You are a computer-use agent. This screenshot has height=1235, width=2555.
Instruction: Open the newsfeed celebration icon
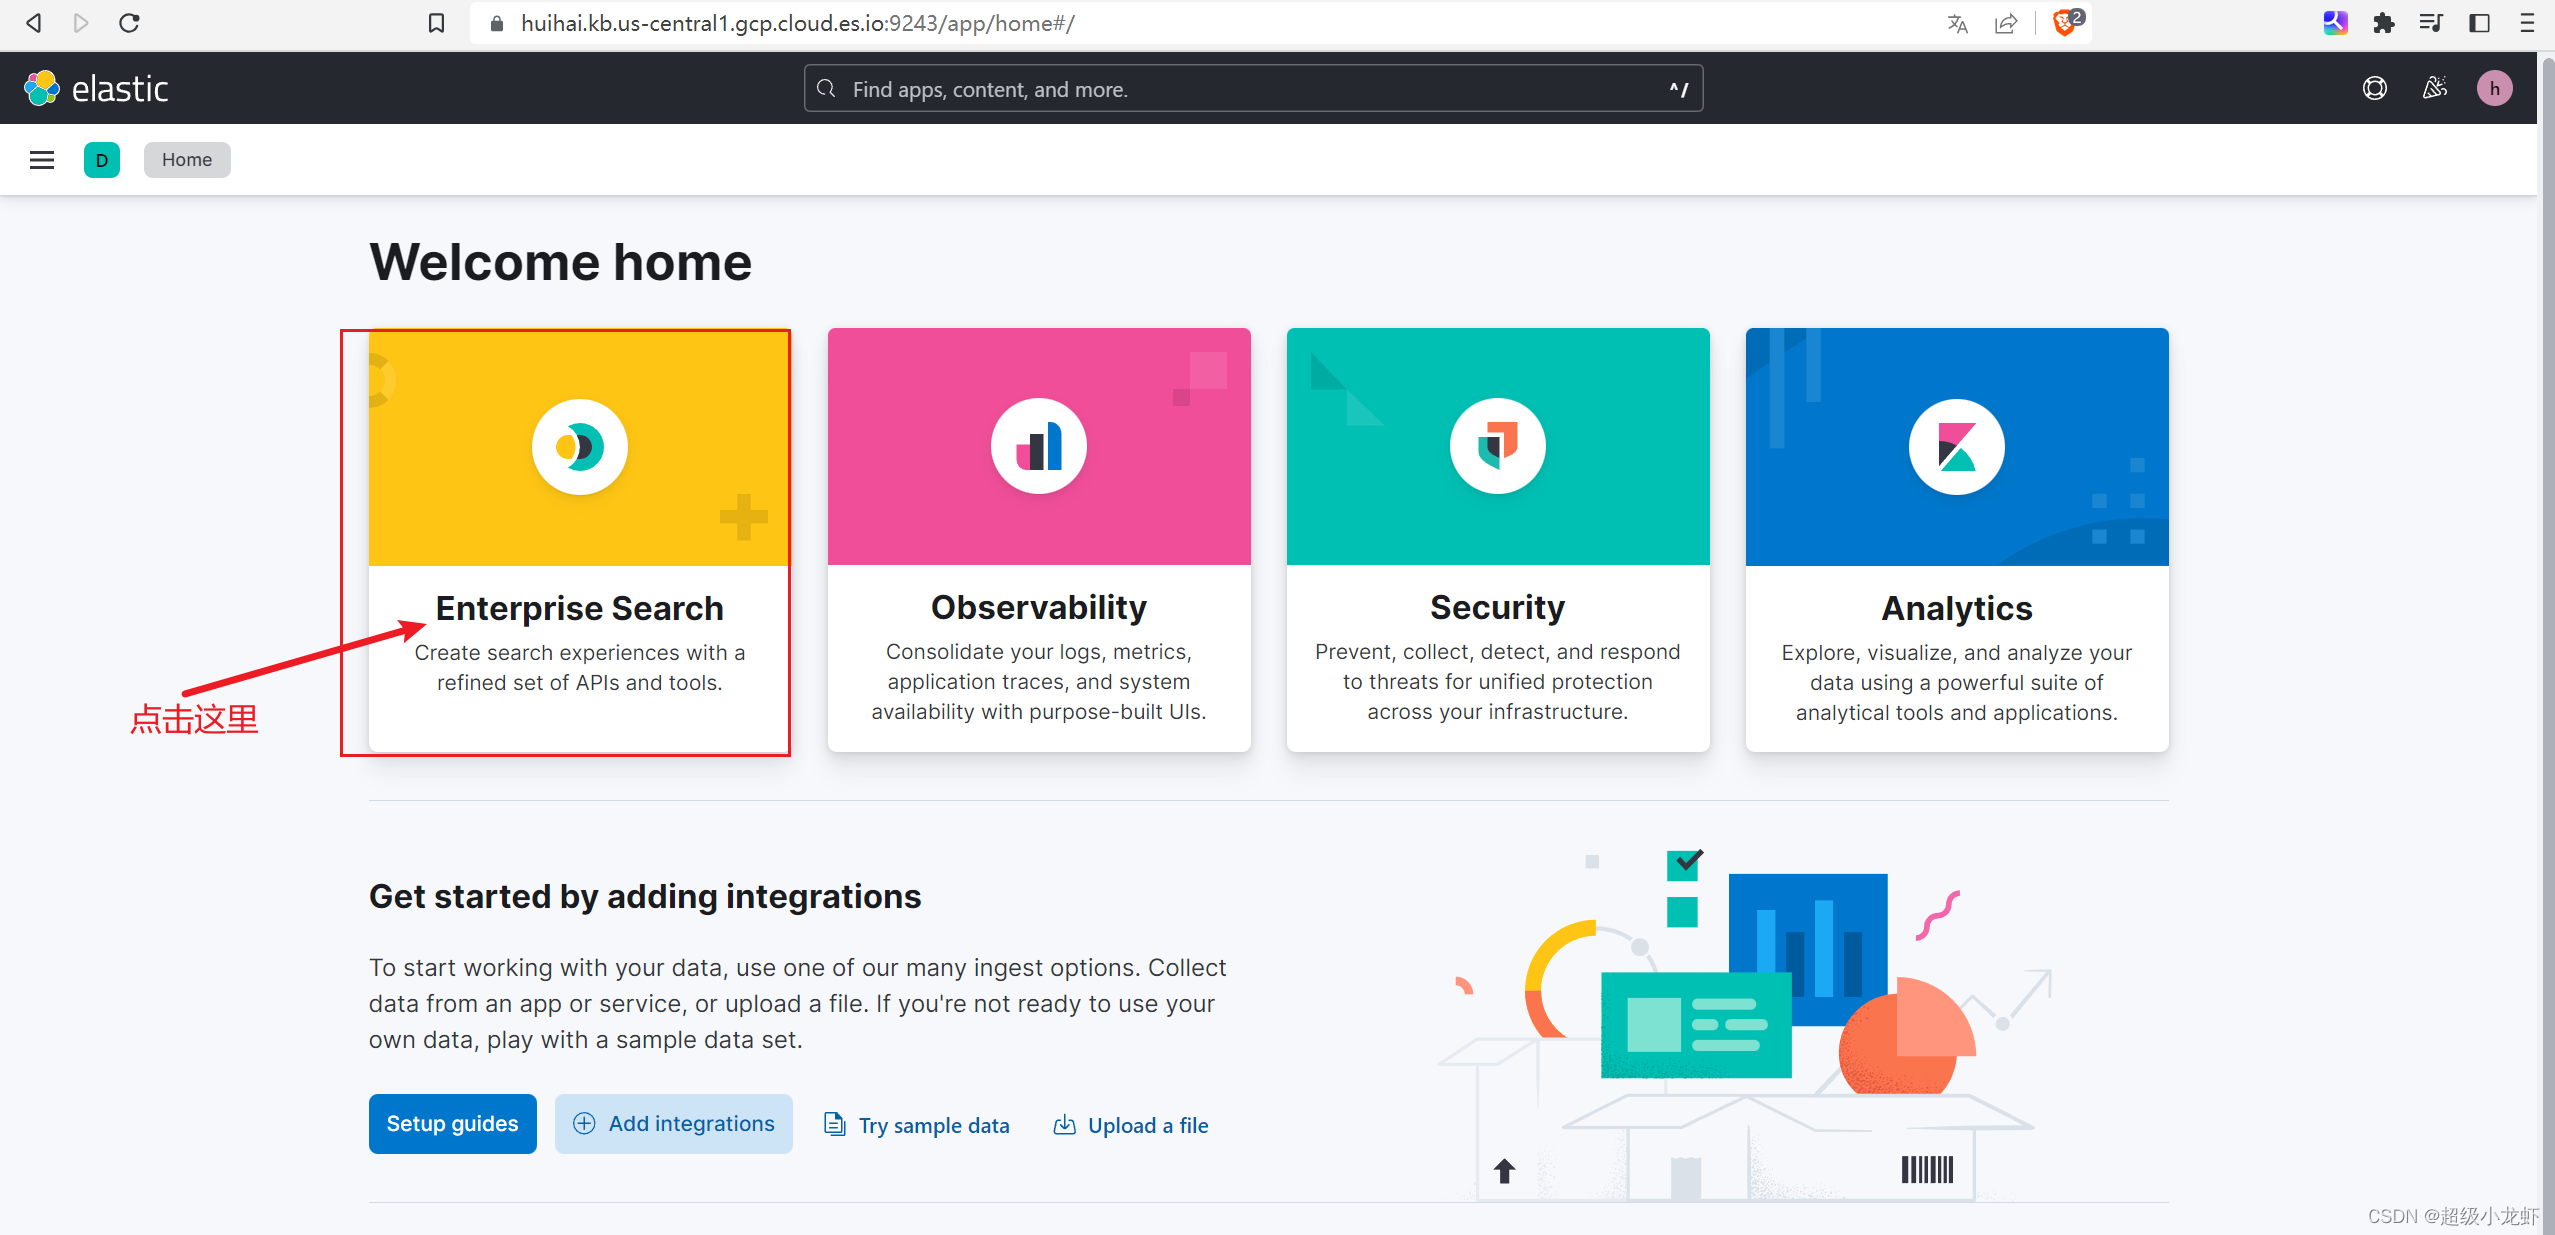point(2435,89)
